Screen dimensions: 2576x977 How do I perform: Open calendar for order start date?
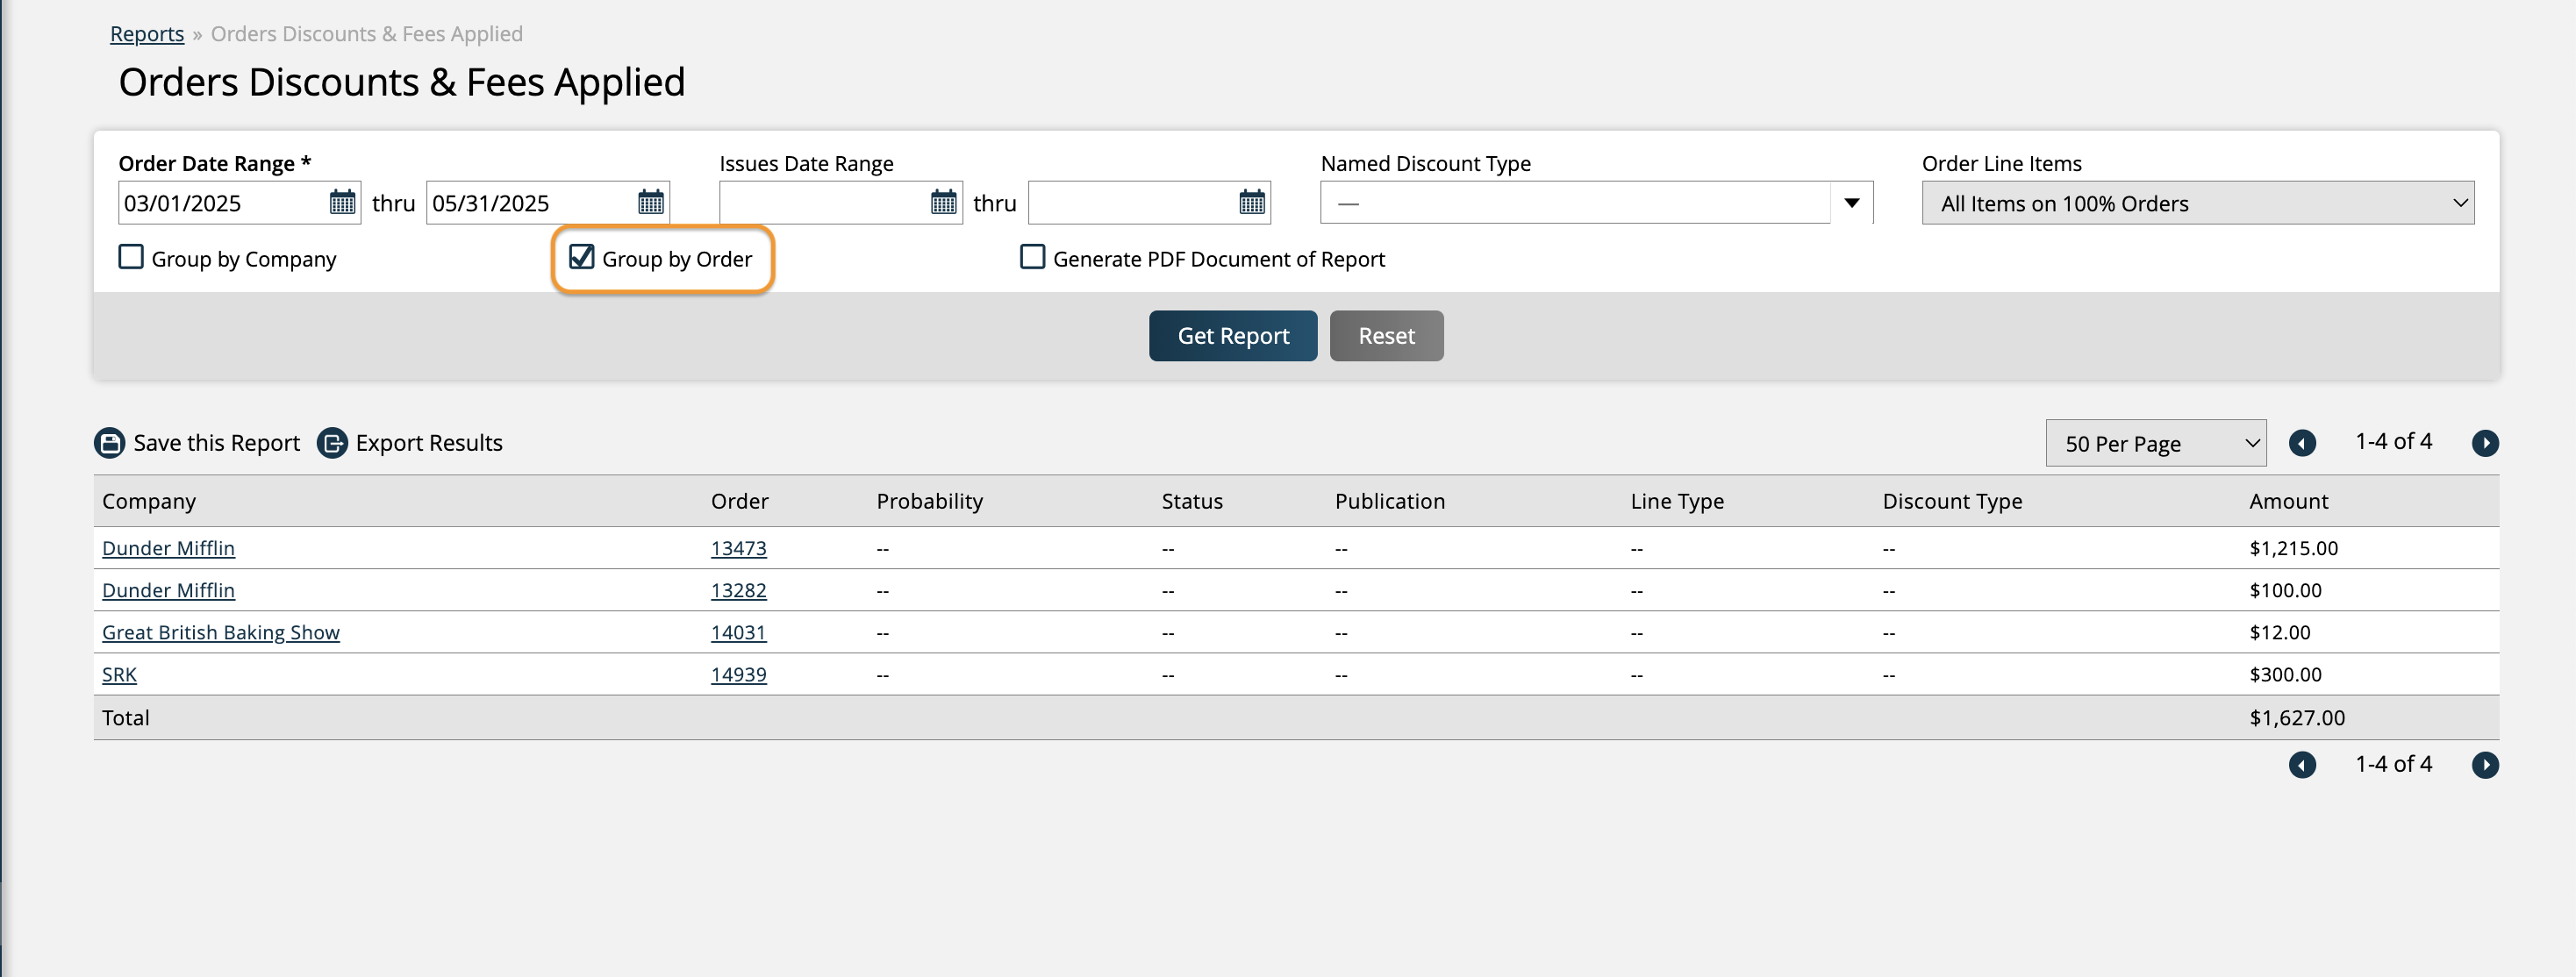tap(342, 203)
